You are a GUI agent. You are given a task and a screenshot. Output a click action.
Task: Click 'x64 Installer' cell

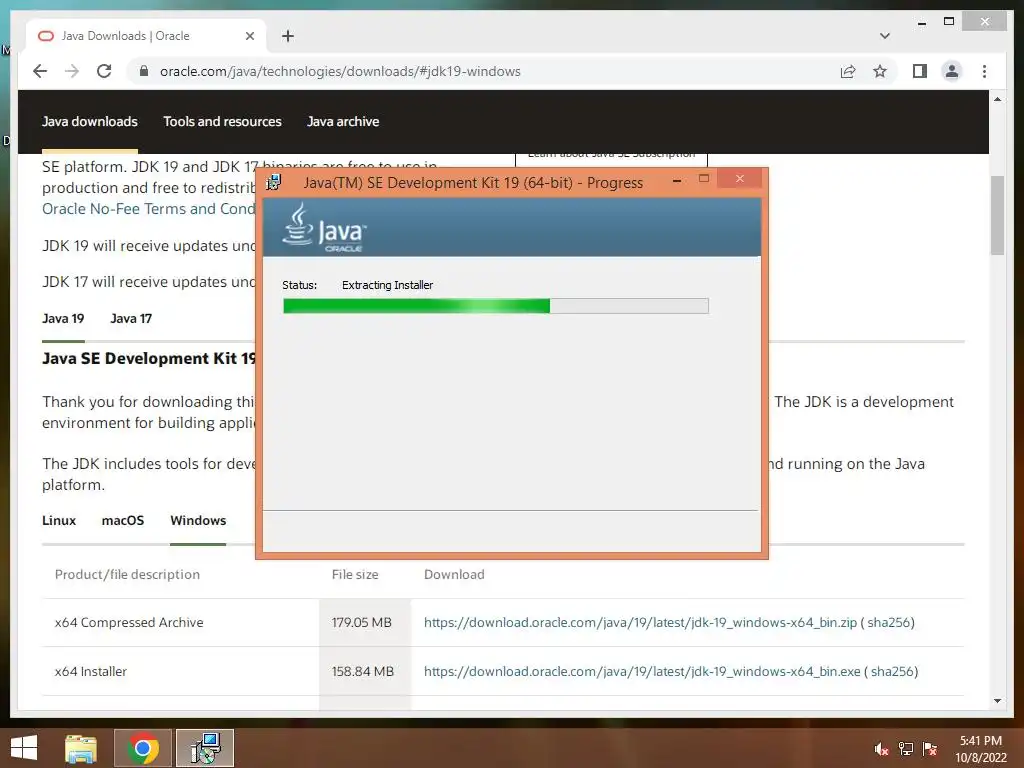[91, 671]
